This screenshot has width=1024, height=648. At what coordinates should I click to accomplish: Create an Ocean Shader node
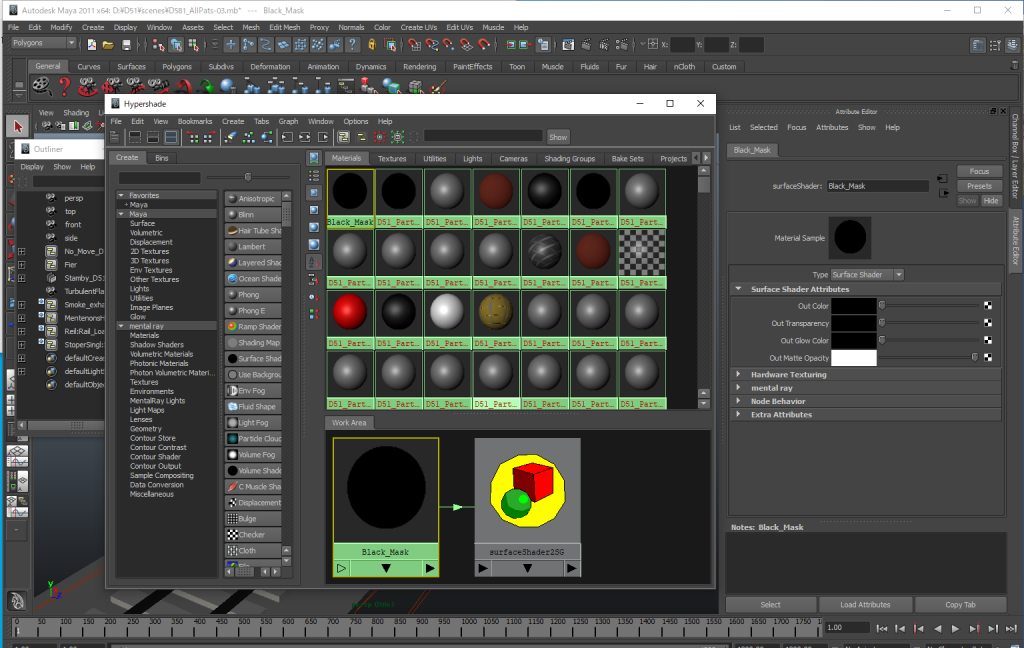(x=253, y=278)
